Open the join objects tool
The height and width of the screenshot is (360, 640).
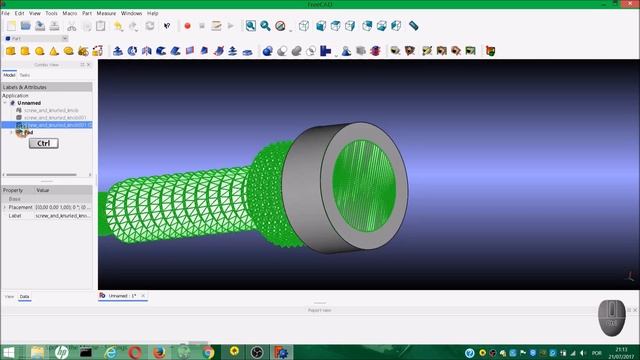325,51
